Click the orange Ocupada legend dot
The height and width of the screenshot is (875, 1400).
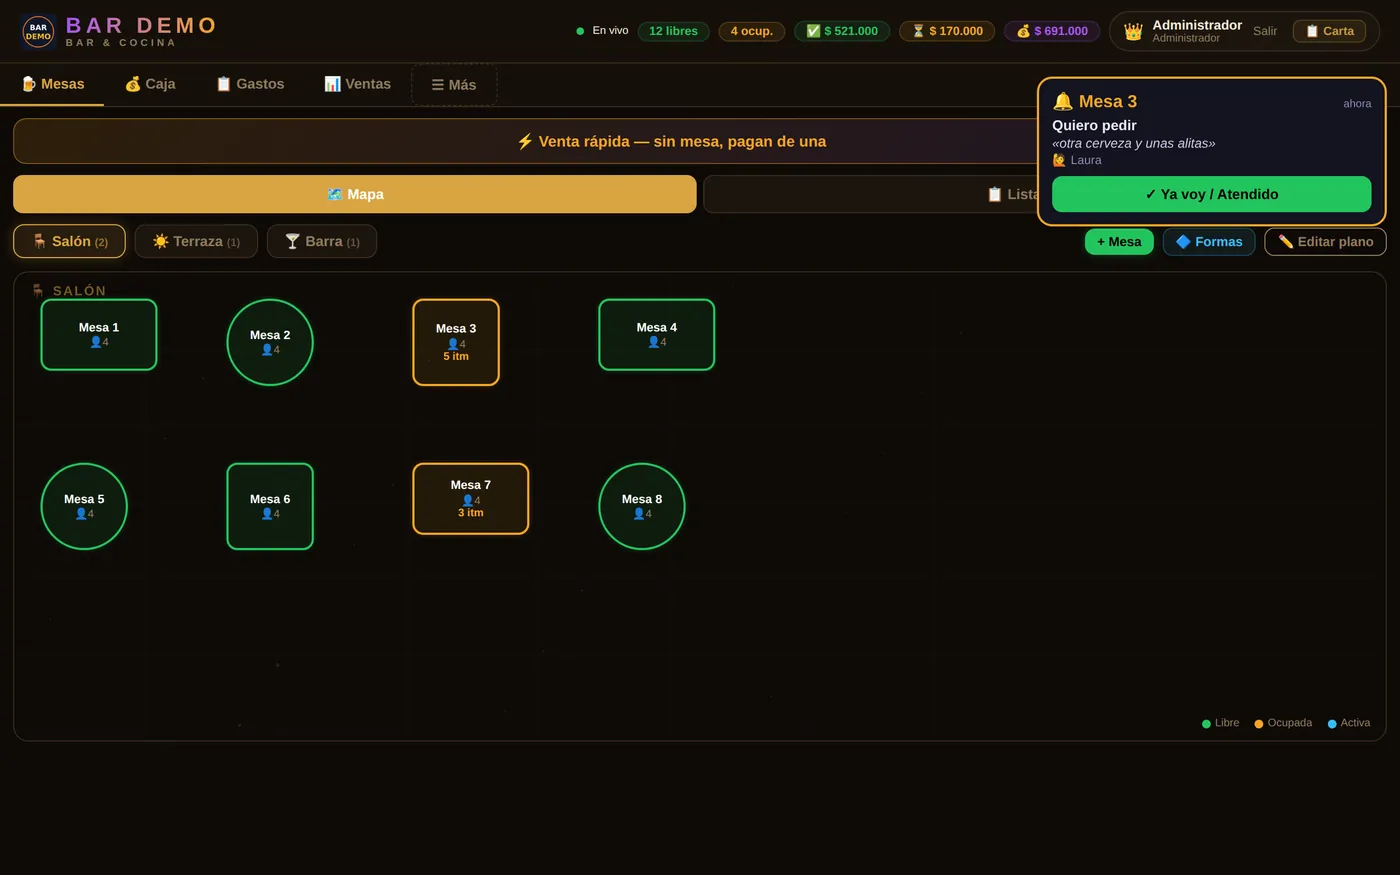1259,724
